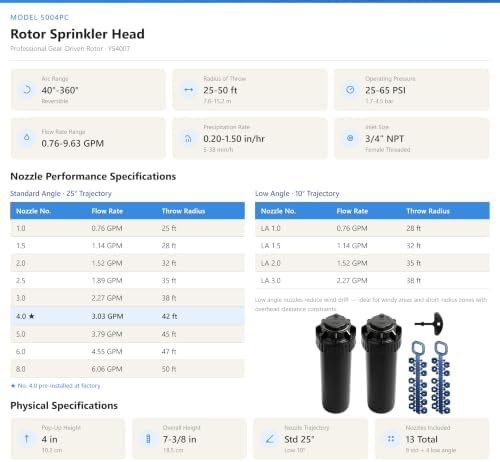Click the '3/4" NPT' inlet value
500x462 pixels.
click(x=384, y=139)
